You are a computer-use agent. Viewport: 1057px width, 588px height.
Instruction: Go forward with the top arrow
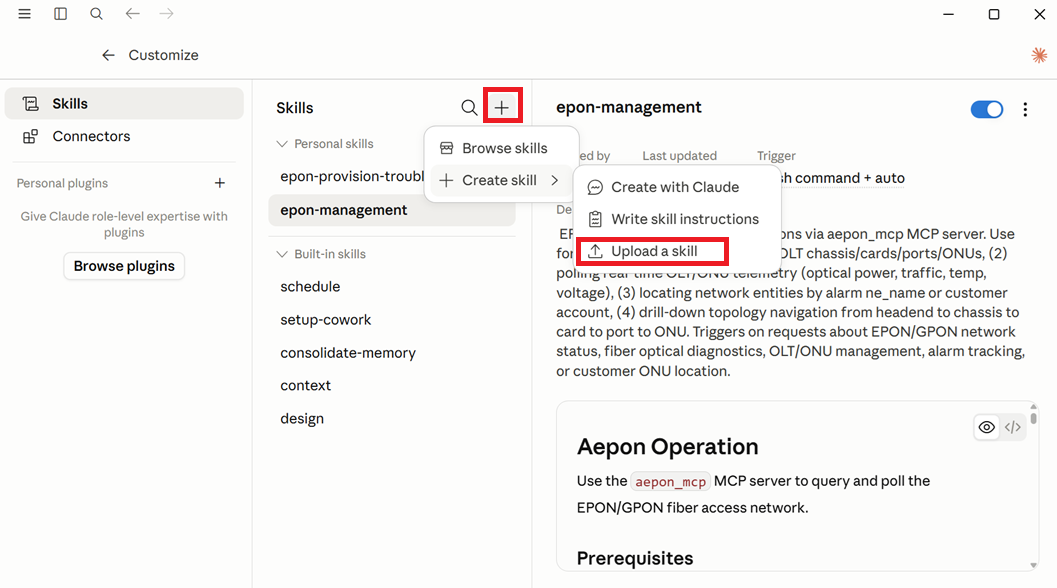pyautogui.click(x=167, y=13)
